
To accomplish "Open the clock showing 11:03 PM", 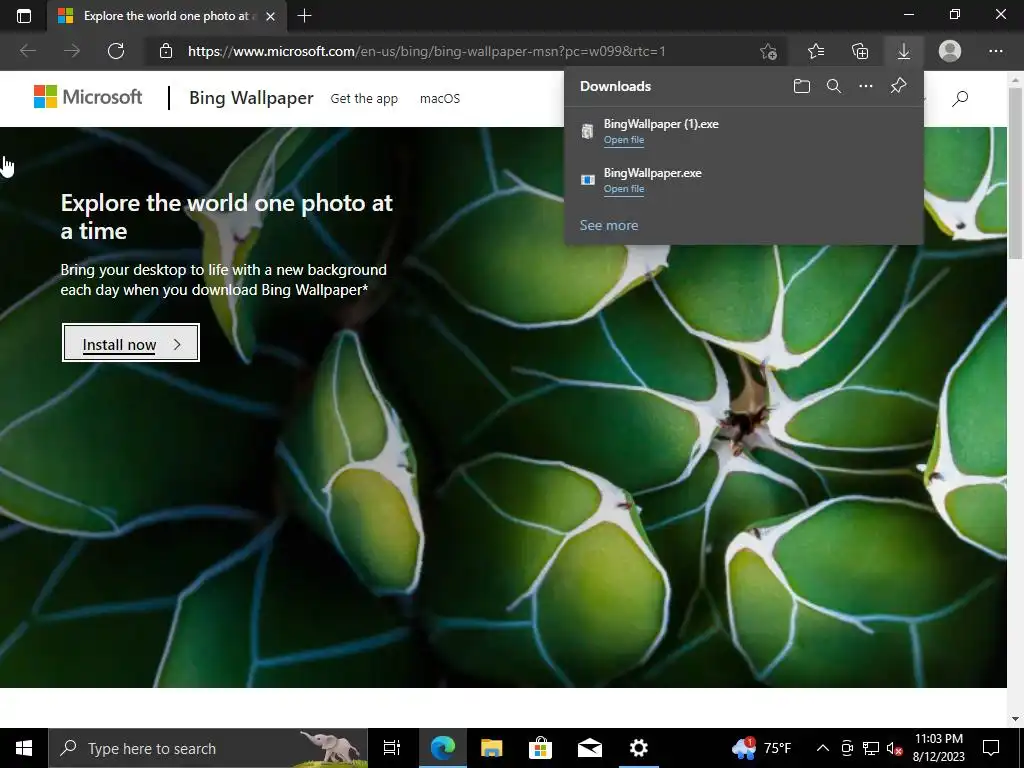I will [938, 748].
